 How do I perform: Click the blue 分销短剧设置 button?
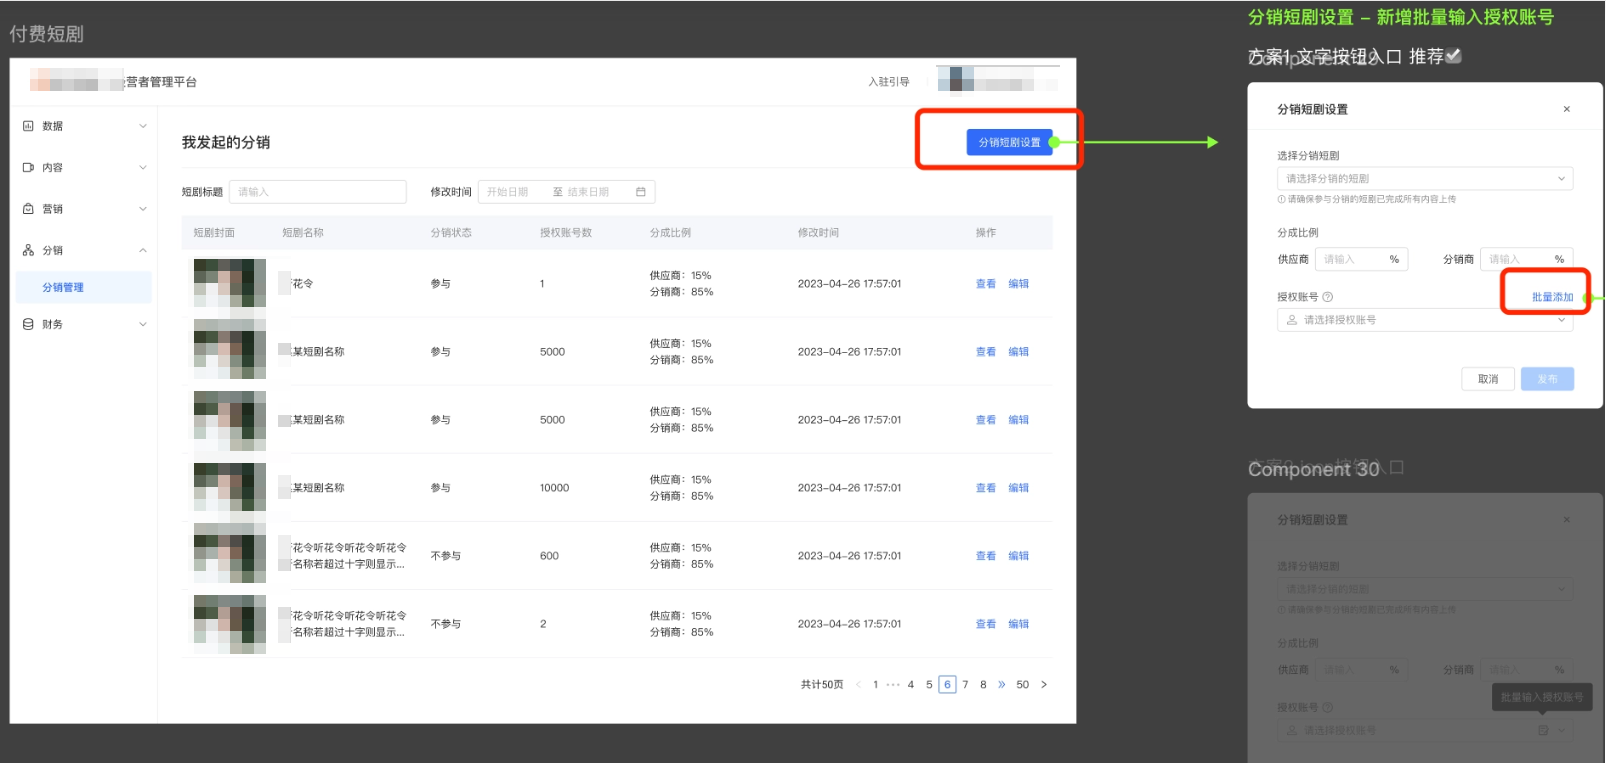click(x=1009, y=142)
